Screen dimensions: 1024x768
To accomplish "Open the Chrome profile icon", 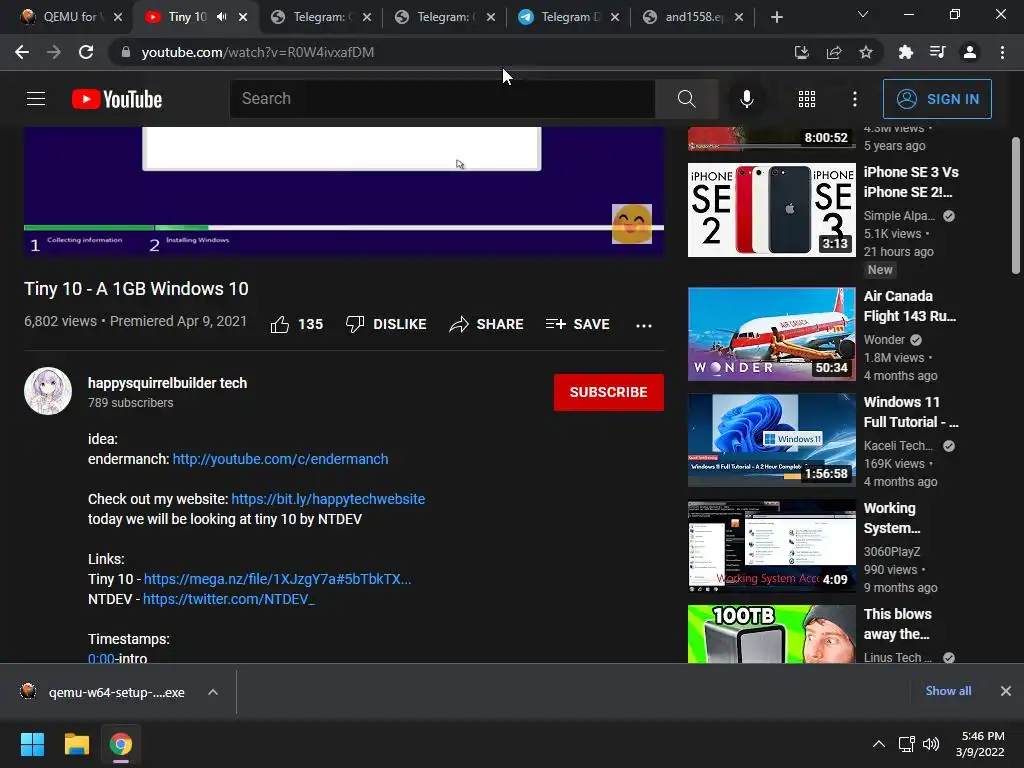I will point(970,52).
